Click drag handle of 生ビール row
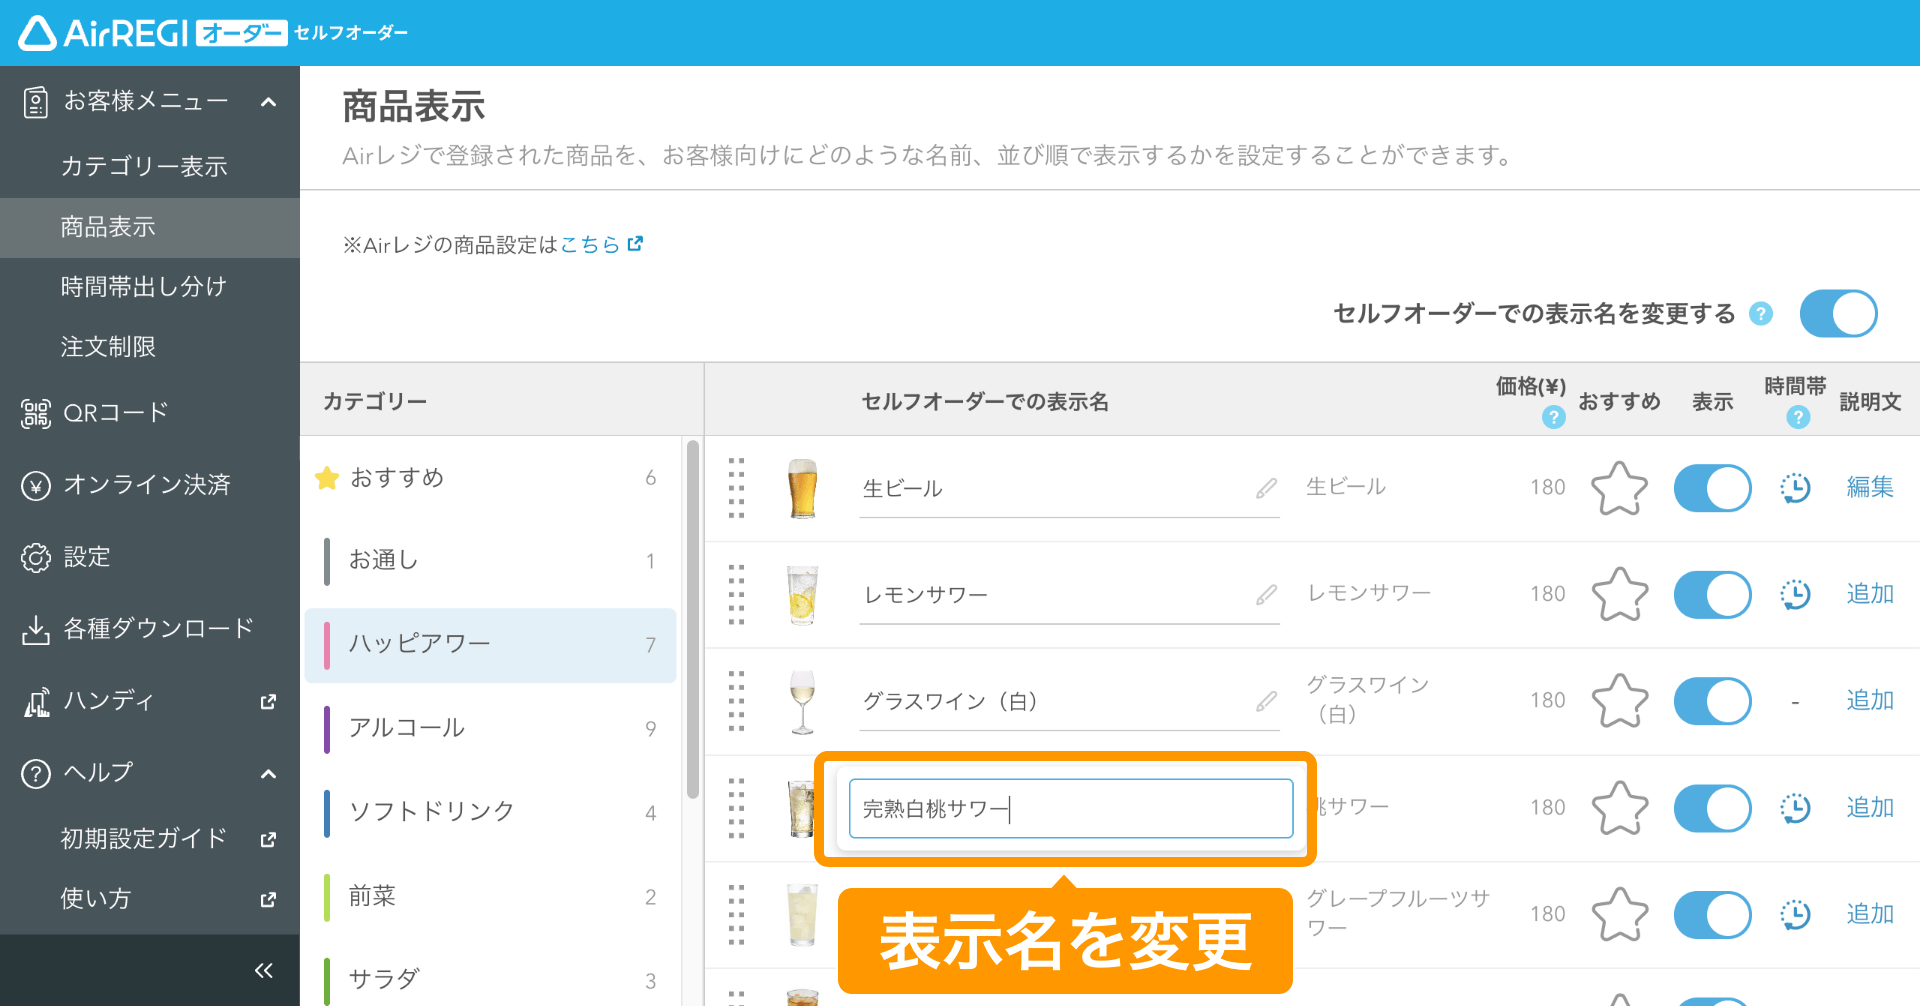Viewport: 1920px width, 1006px height. (x=736, y=488)
